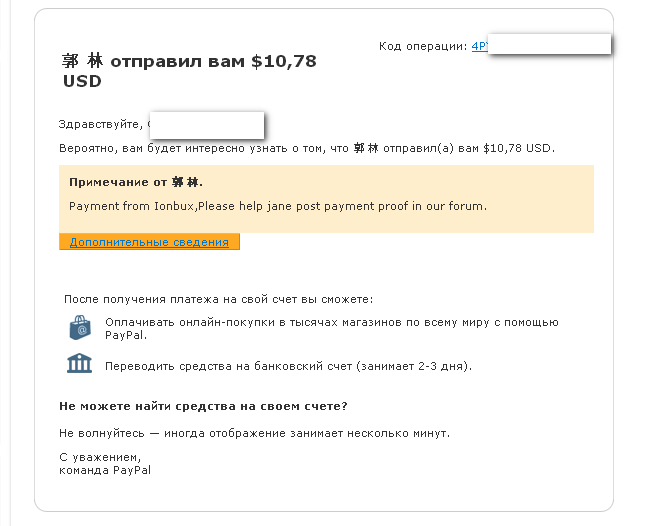Click the bank building icon

pos(80,363)
